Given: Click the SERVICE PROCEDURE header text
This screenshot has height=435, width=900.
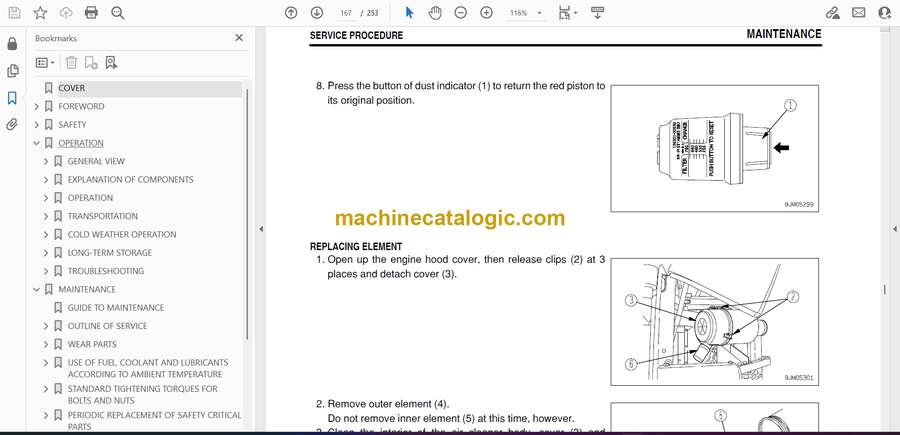Looking at the screenshot, I should [356, 36].
